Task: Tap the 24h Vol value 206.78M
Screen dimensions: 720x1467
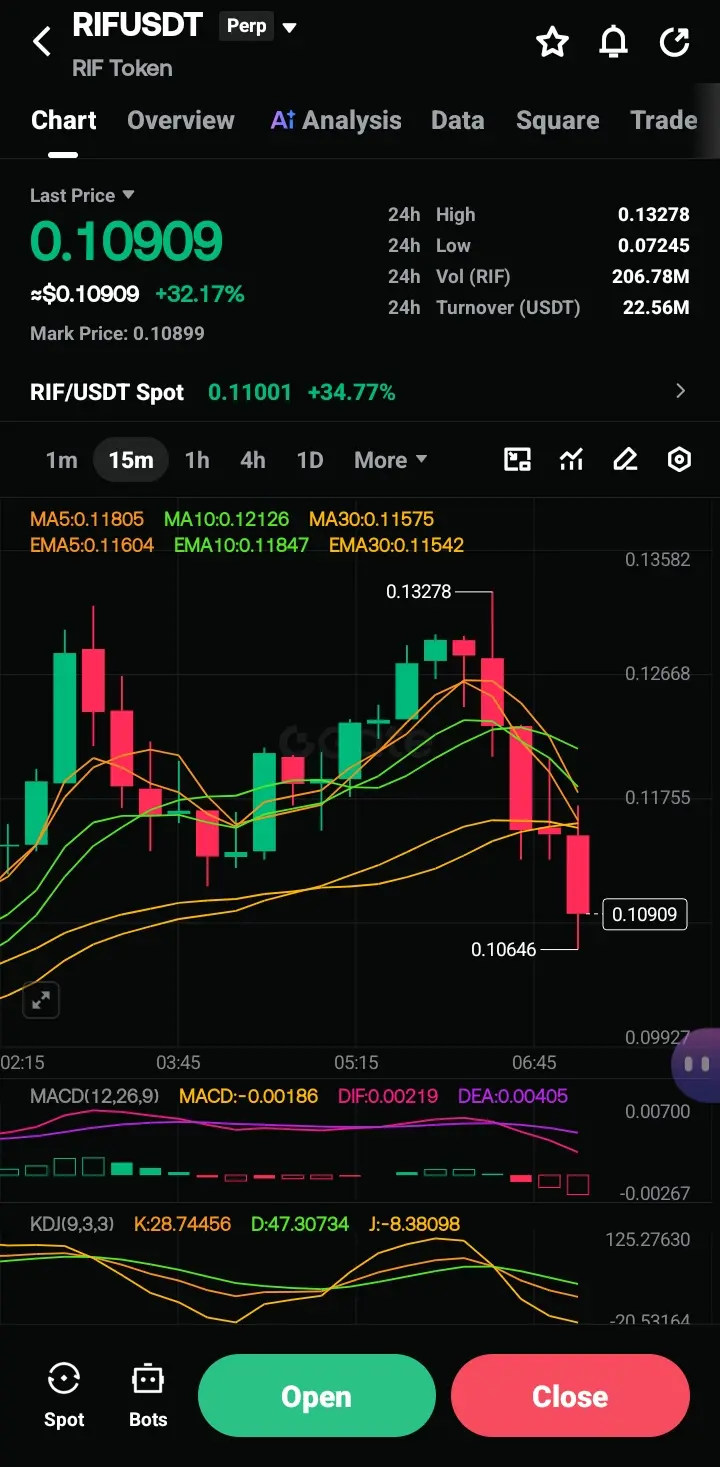Action: (650, 277)
